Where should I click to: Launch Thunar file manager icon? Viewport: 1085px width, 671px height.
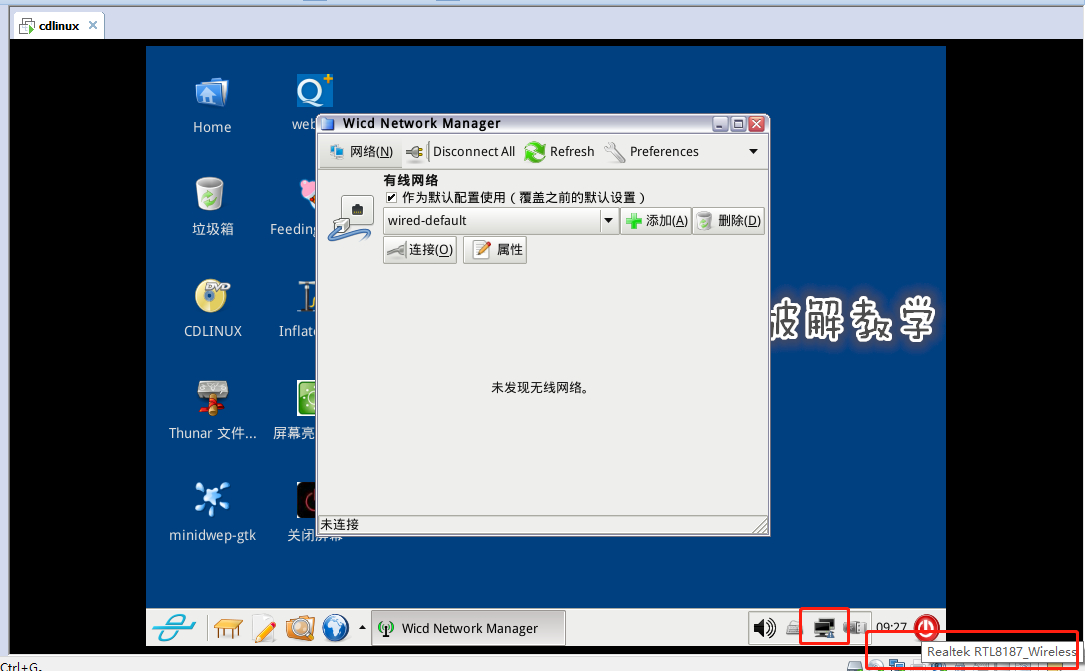click(x=212, y=410)
